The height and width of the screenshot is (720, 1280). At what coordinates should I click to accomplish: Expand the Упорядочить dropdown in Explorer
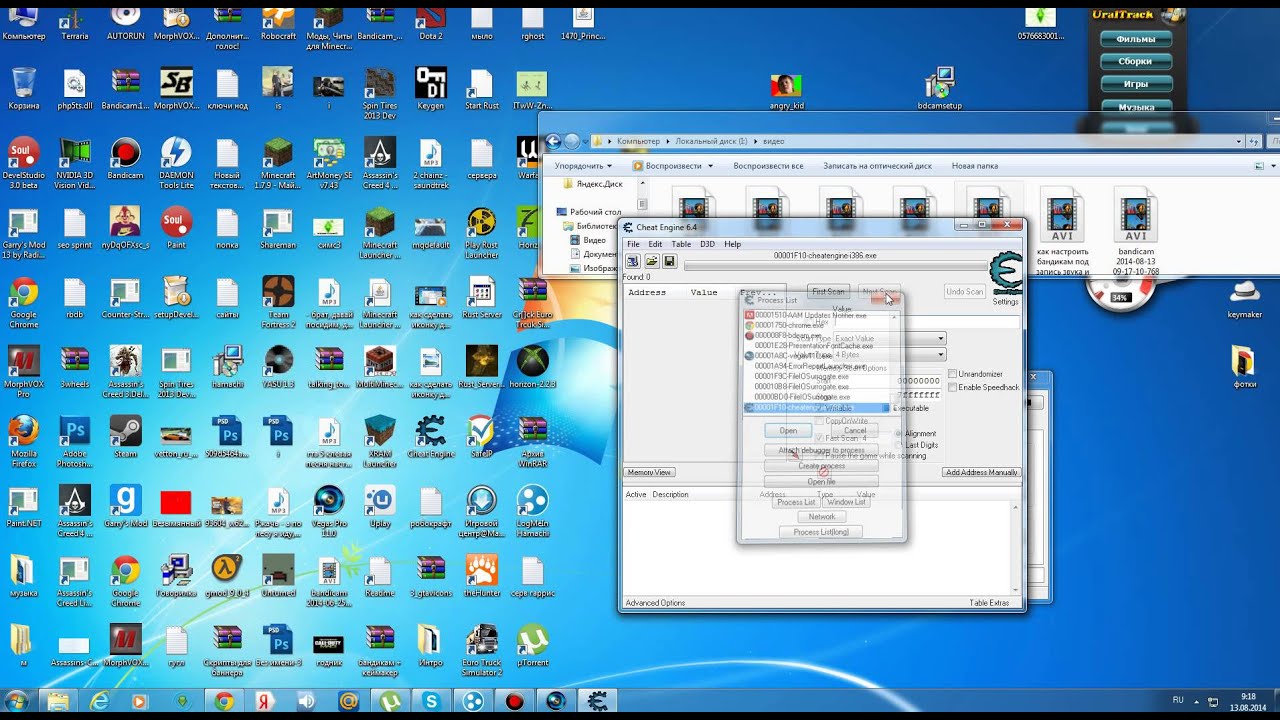pos(582,166)
